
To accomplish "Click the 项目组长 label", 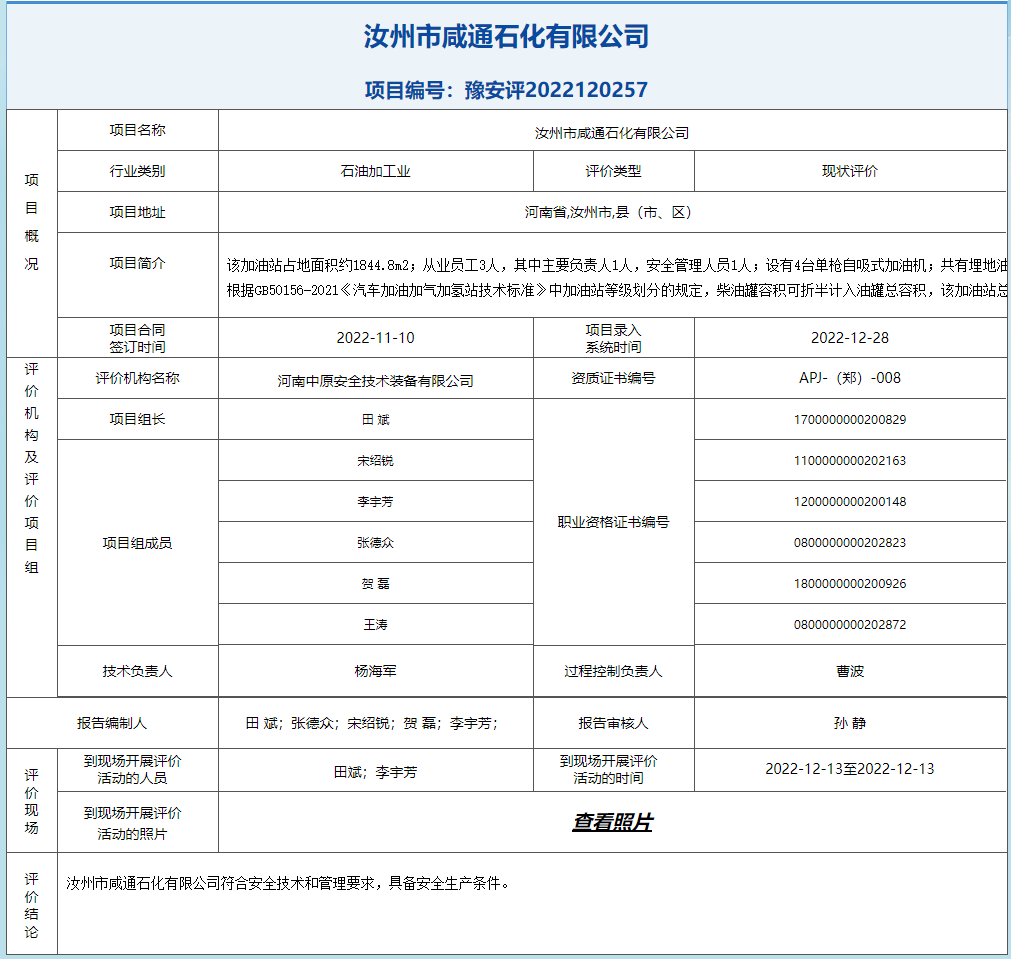I will tap(137, 419).
